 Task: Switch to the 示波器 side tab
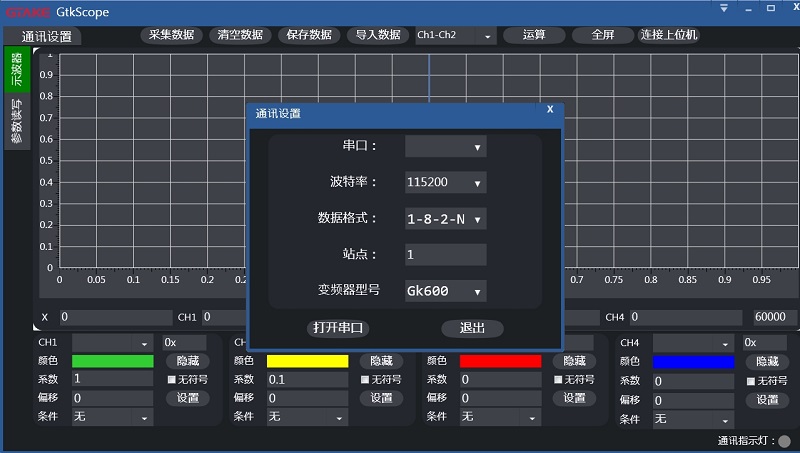17,69
